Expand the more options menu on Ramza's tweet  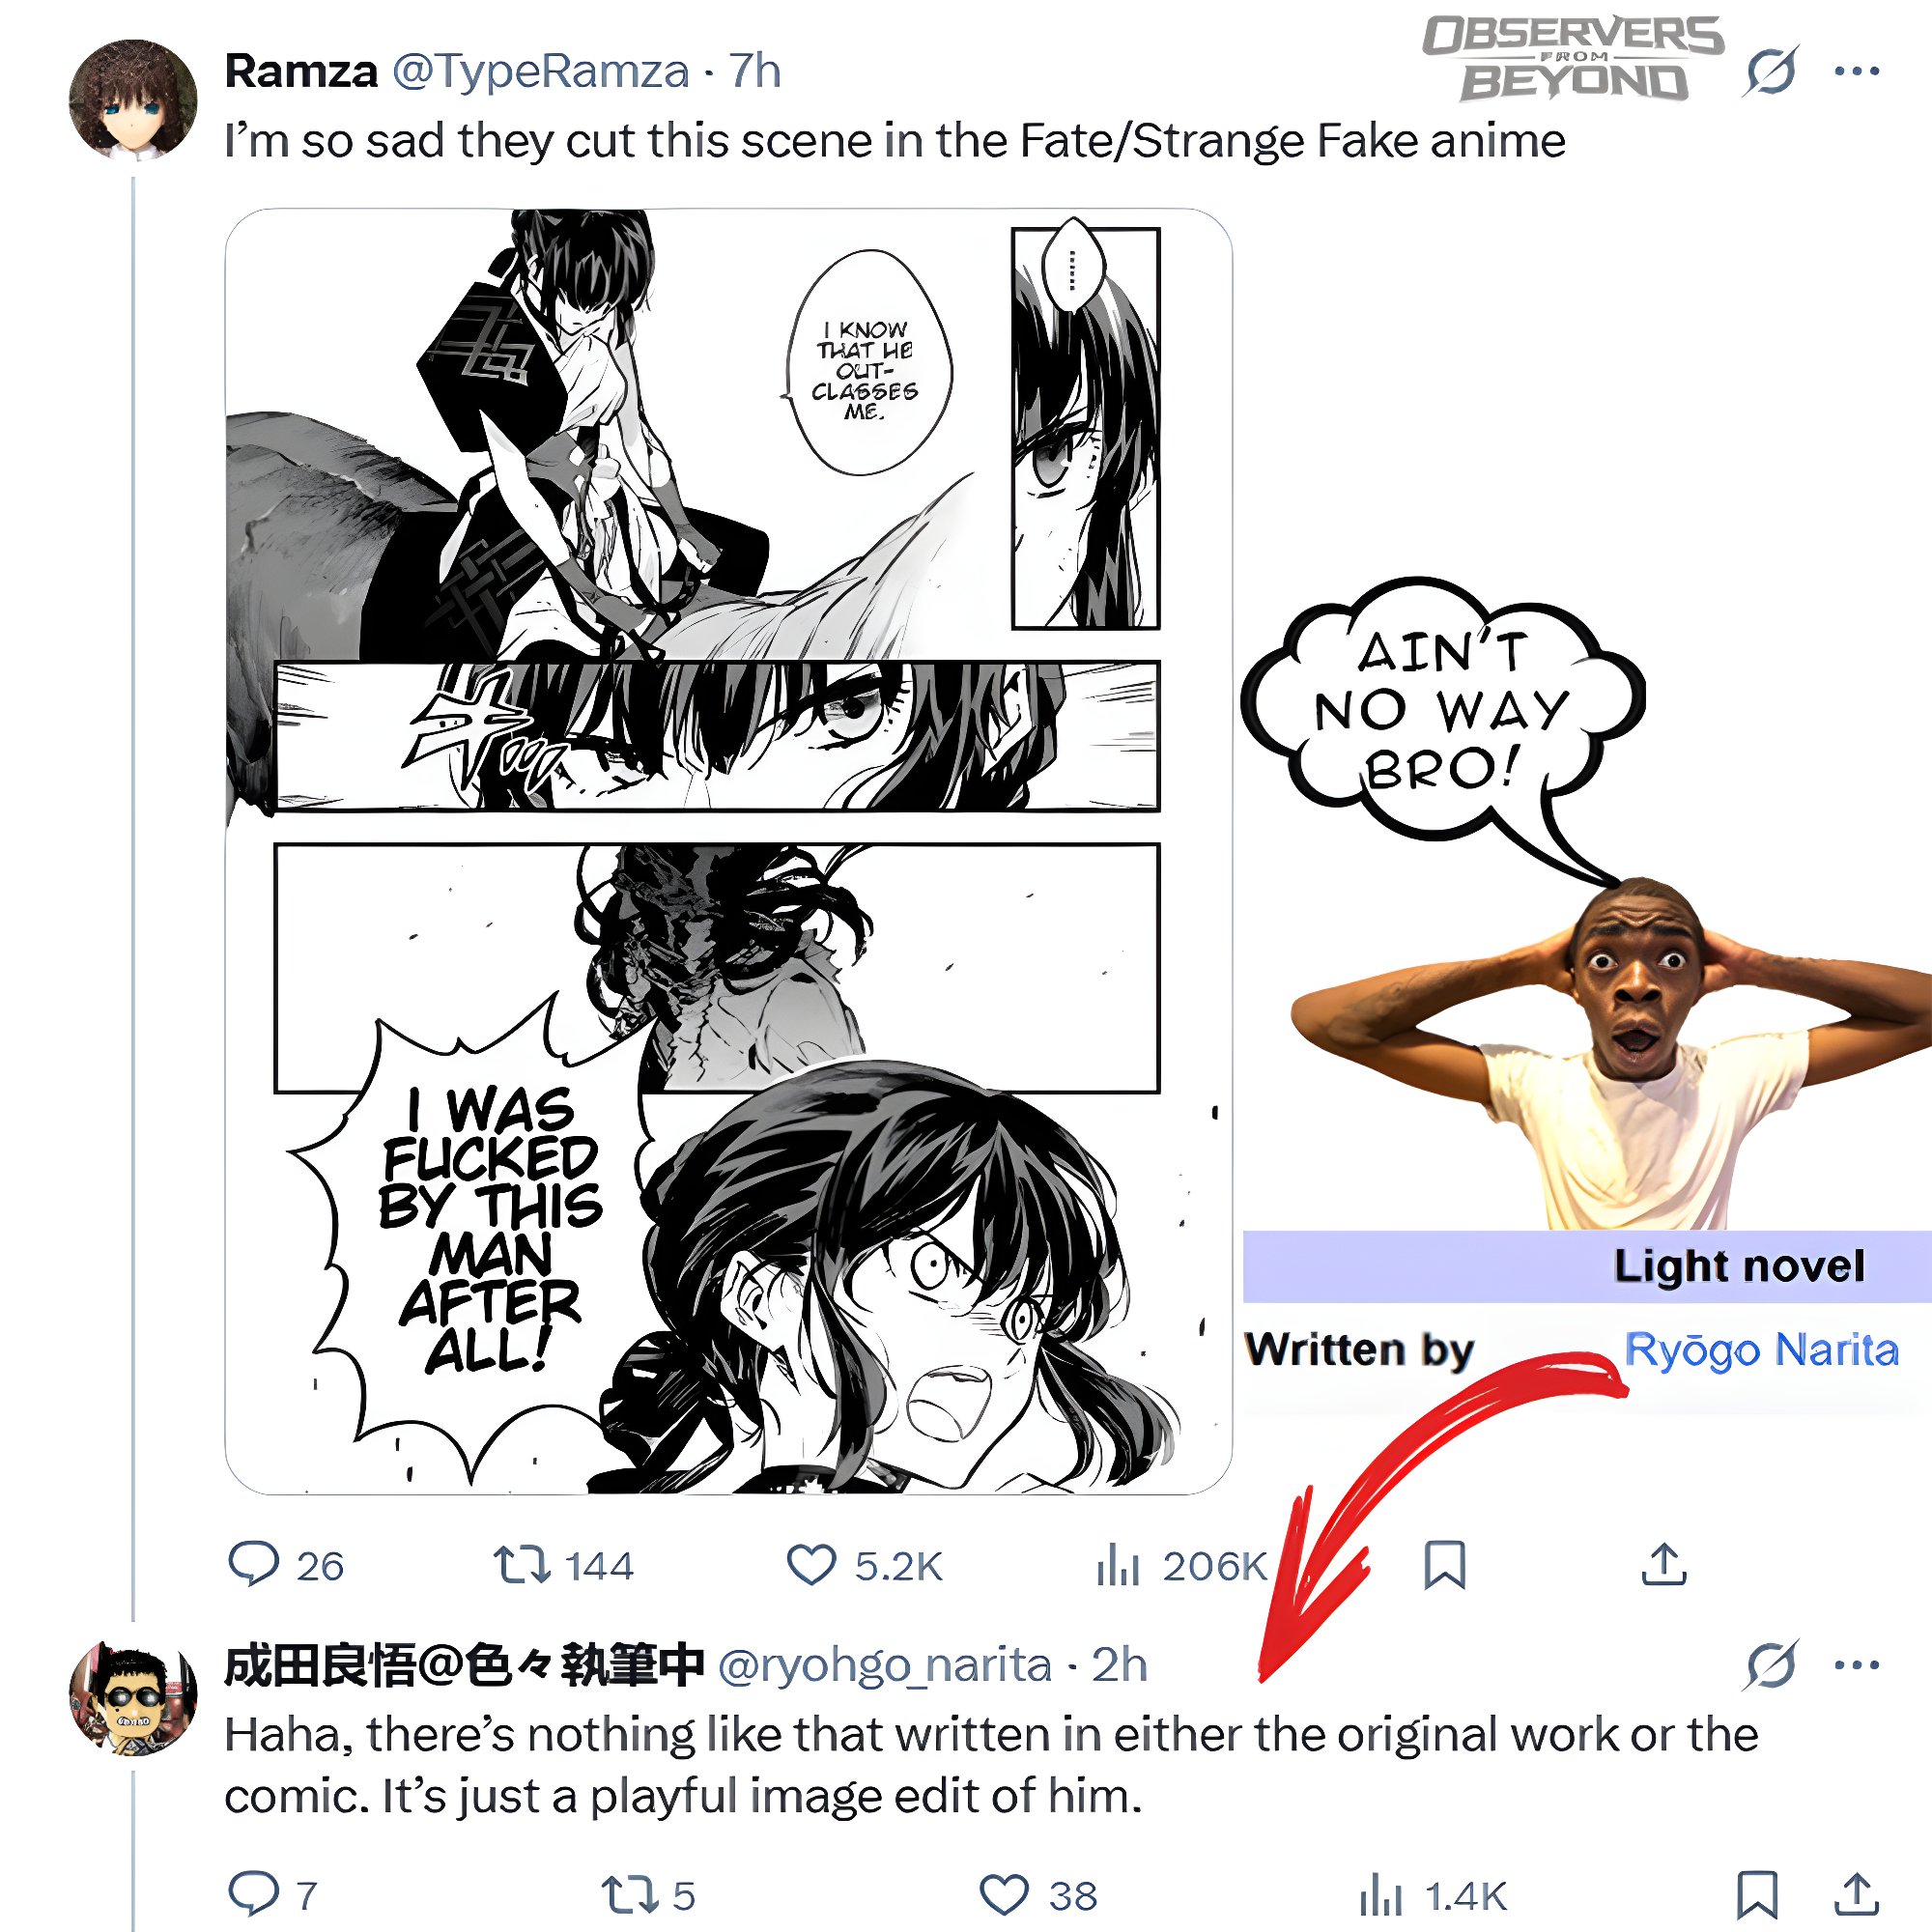1857,71
